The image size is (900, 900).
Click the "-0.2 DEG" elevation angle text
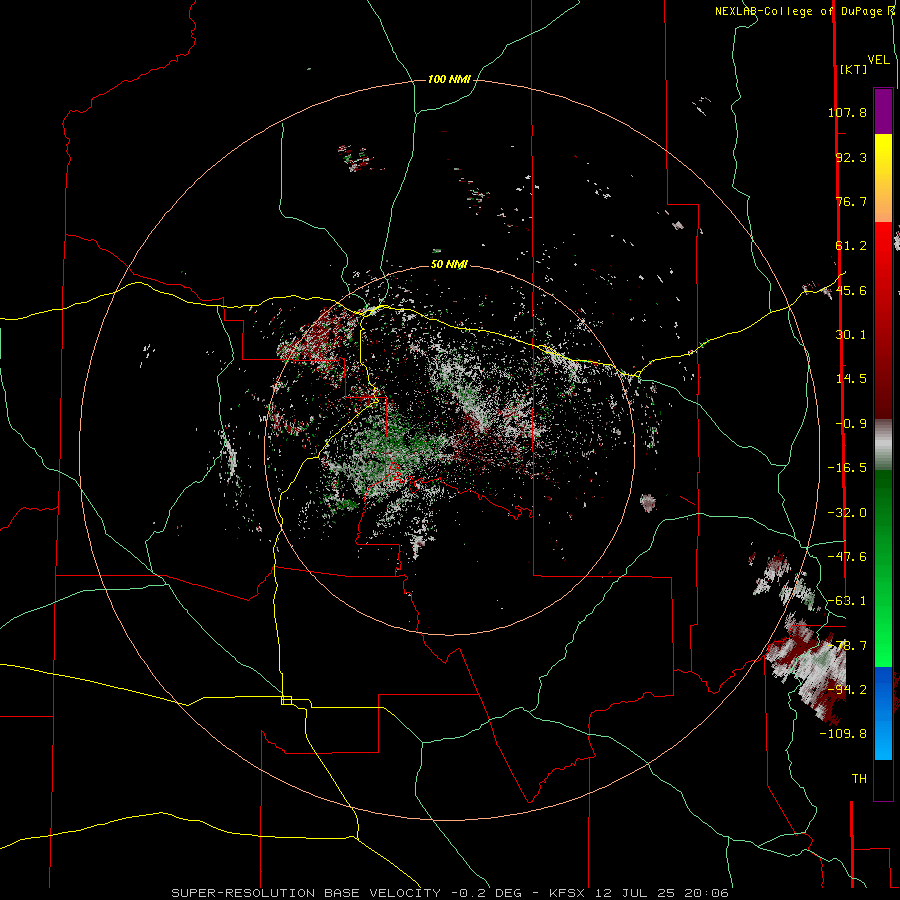[486, 893]
